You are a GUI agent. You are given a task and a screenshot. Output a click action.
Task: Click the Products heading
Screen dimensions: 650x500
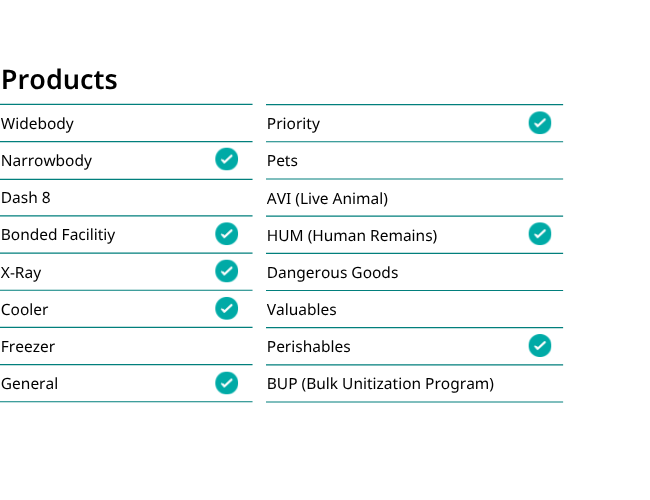pos(59,80)
